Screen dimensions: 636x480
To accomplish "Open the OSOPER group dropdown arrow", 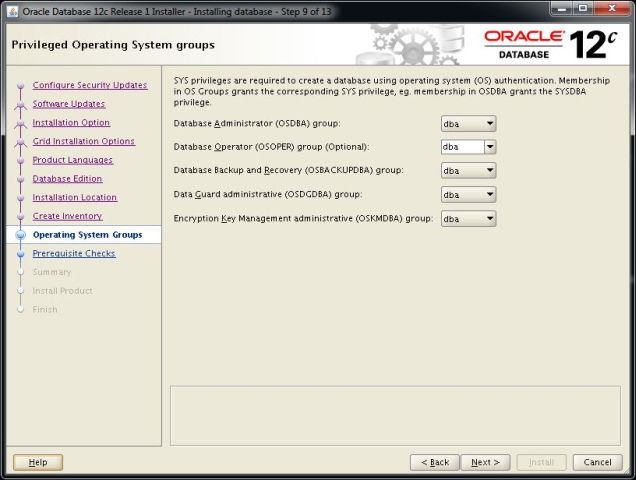I will click(490, 147).
